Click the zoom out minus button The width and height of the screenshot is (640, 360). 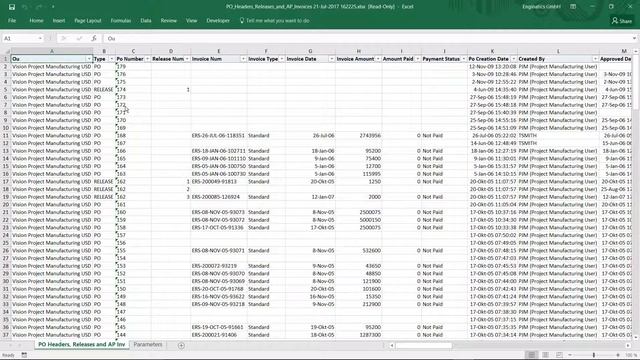[x=570, y=355]
